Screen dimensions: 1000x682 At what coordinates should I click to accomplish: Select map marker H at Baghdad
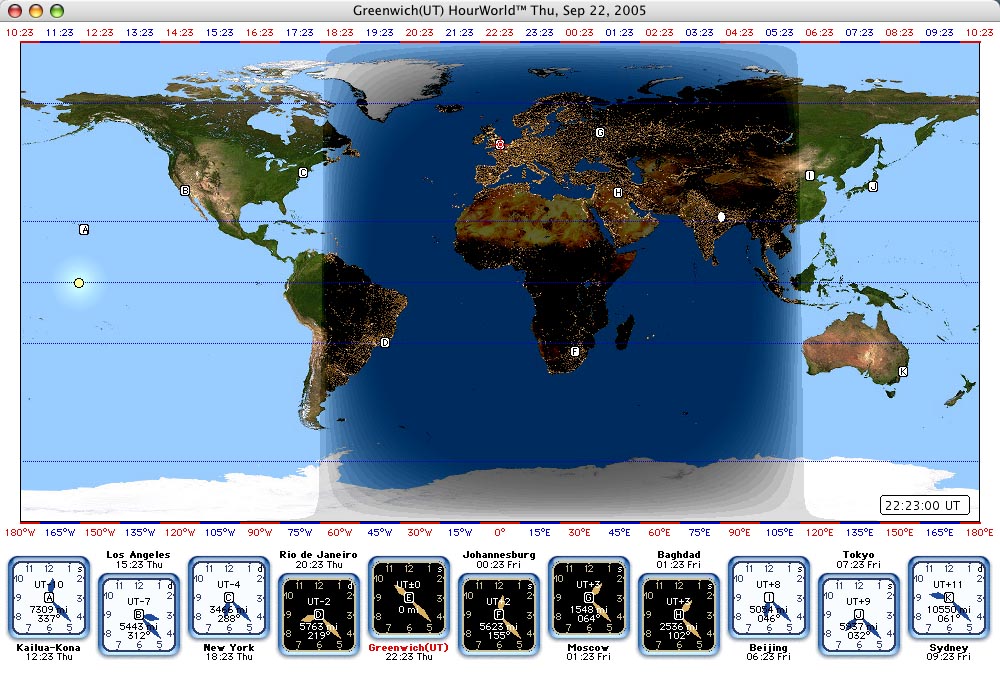(617, 192)
